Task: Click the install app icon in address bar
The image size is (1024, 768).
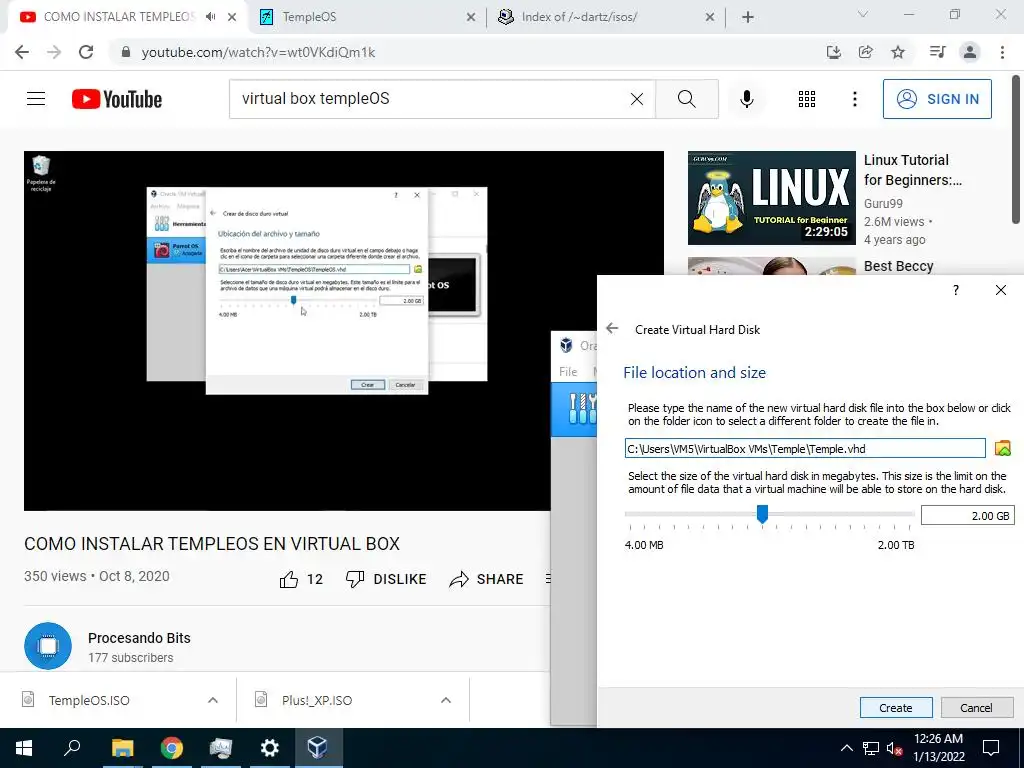Action: click(x=833, y=52)
